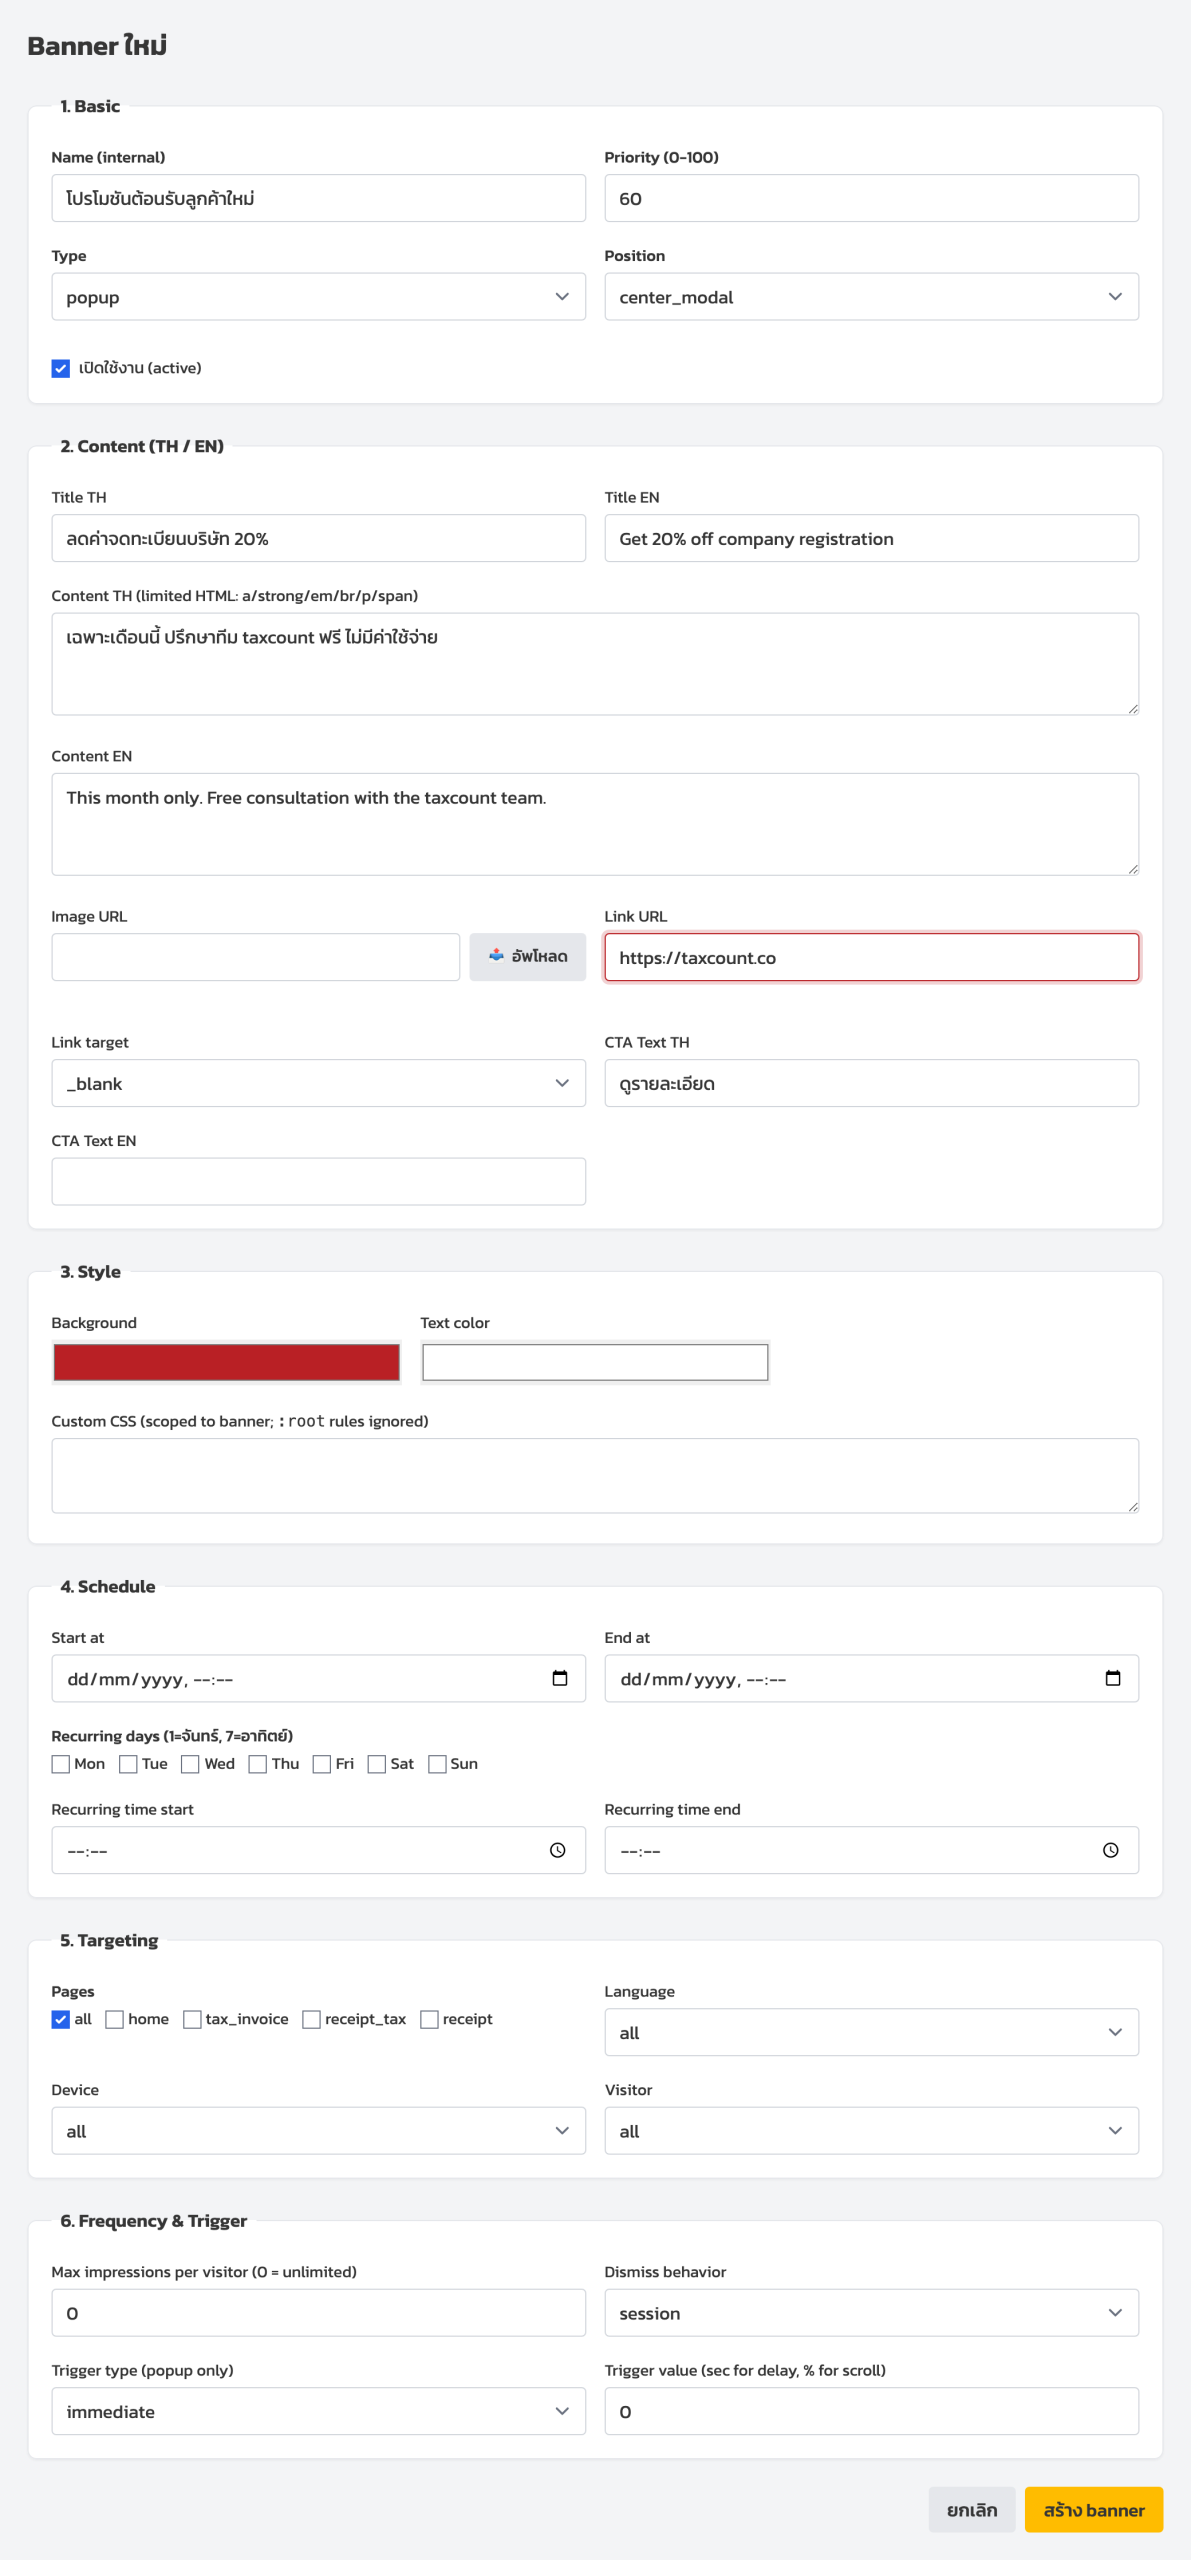Check the 'home' pages checkbox
Viewport: 1191px width, 2560px height.
(x=115, y=2019)
